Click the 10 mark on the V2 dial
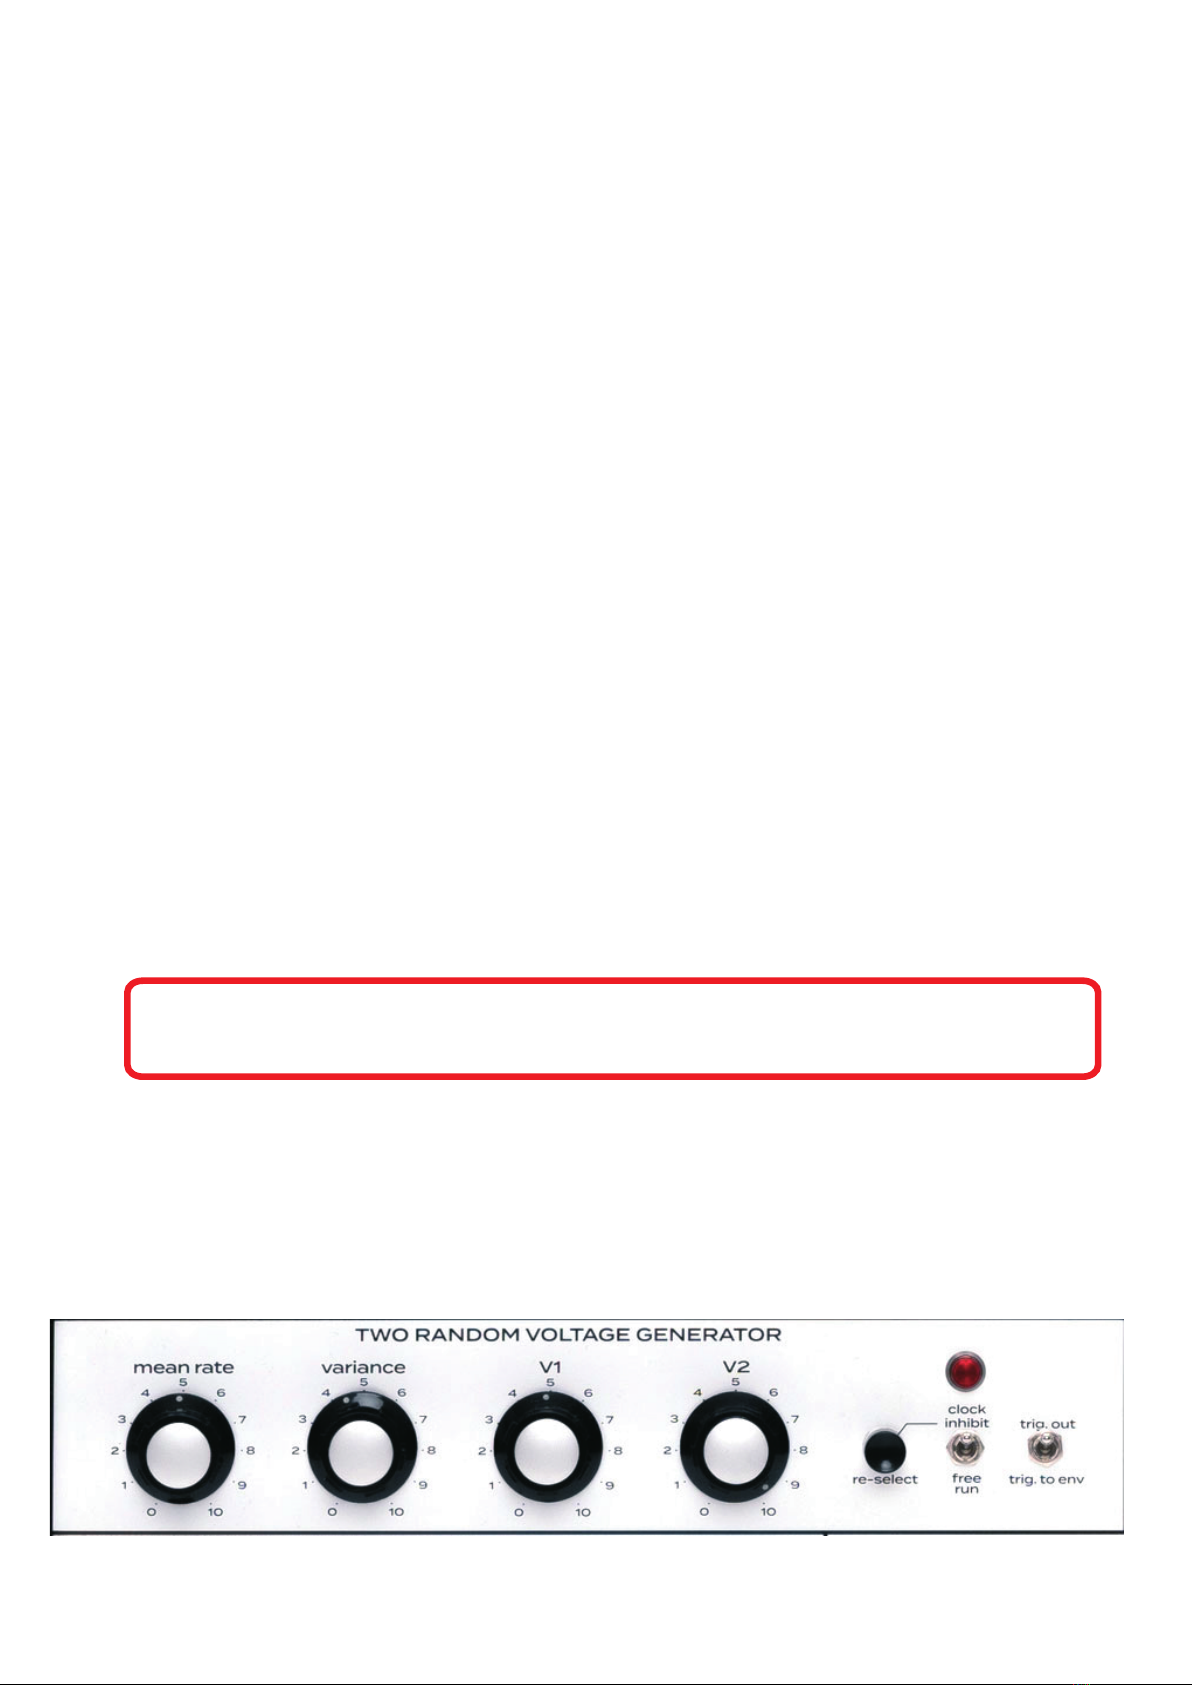 pyautogui.click(x=768, y=1512)
